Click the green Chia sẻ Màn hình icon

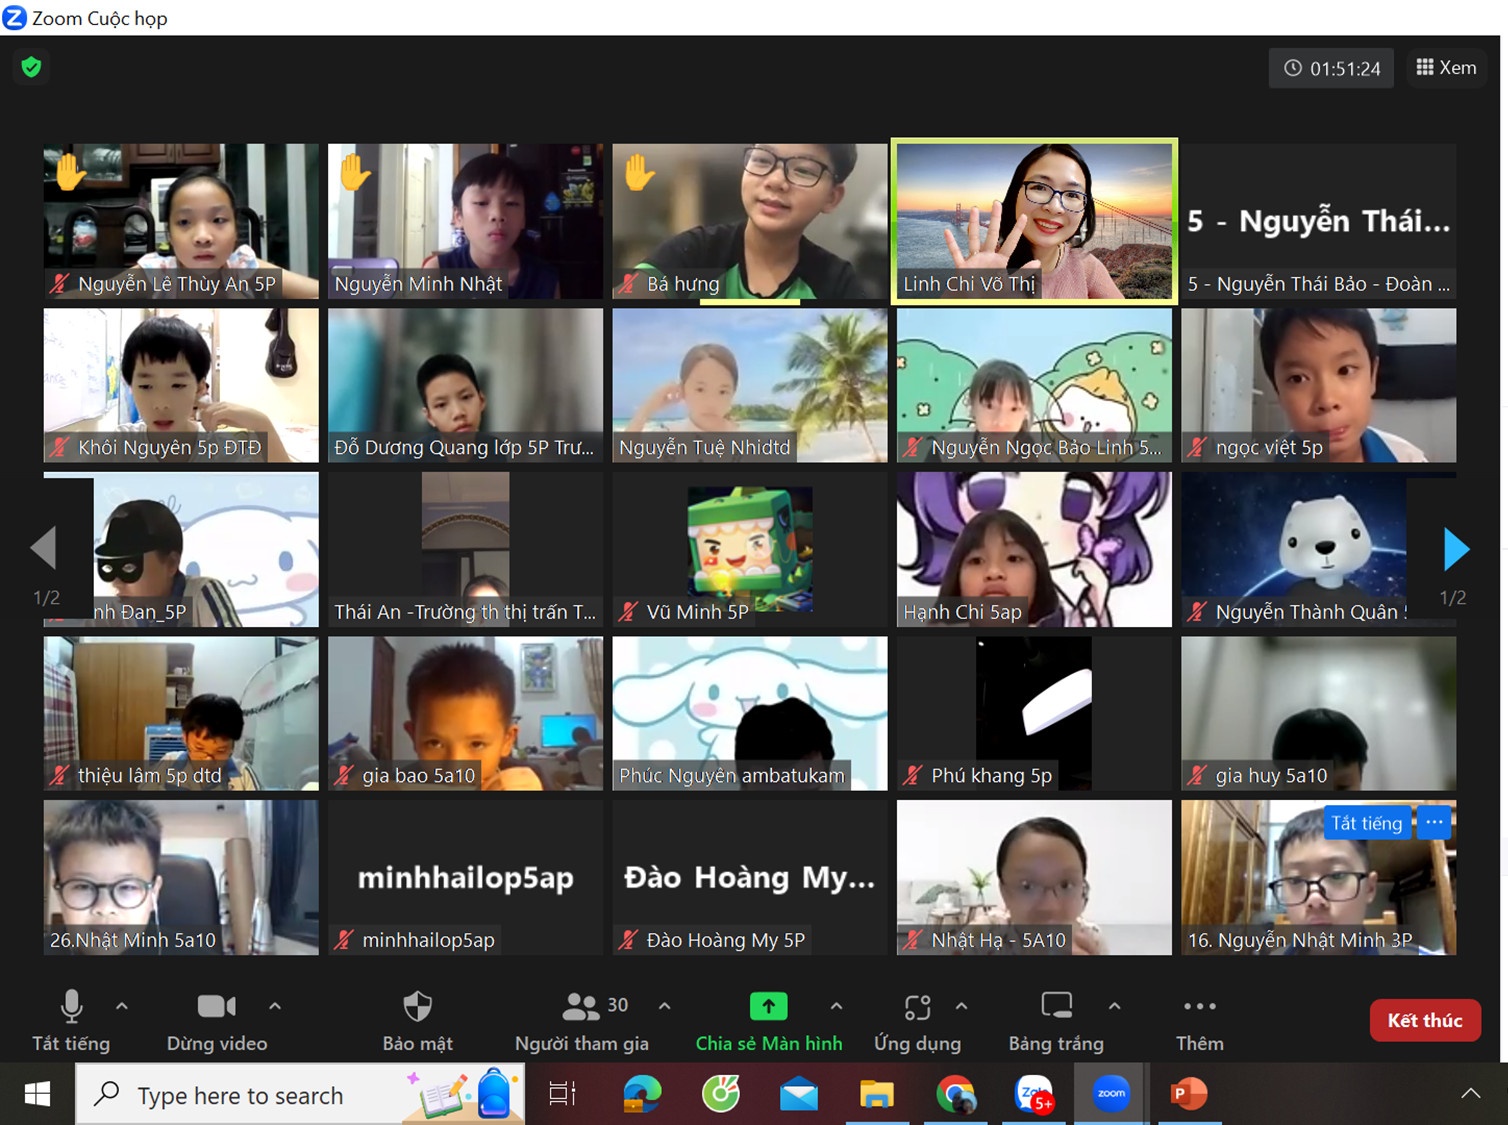tap(768, 1007)
